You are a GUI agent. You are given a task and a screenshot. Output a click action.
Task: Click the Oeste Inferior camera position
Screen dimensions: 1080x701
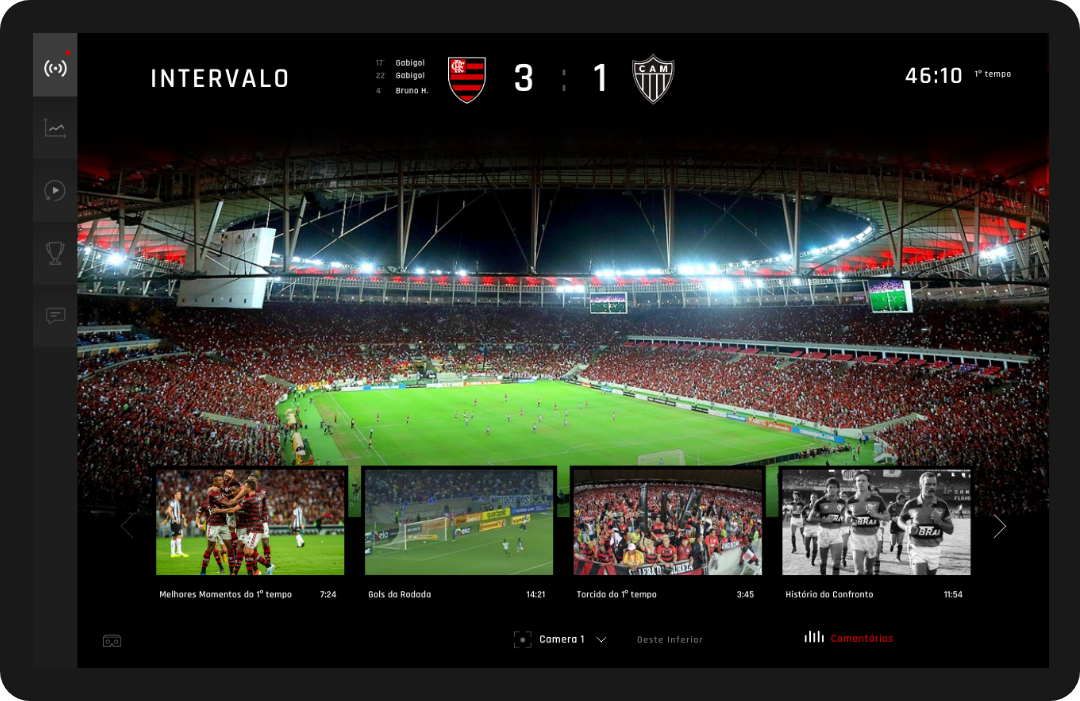(x=669, y=640)
